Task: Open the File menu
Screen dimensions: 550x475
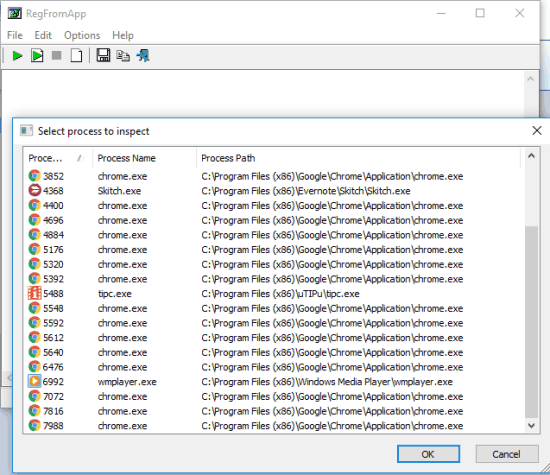Action: click(x=15, y=35)
